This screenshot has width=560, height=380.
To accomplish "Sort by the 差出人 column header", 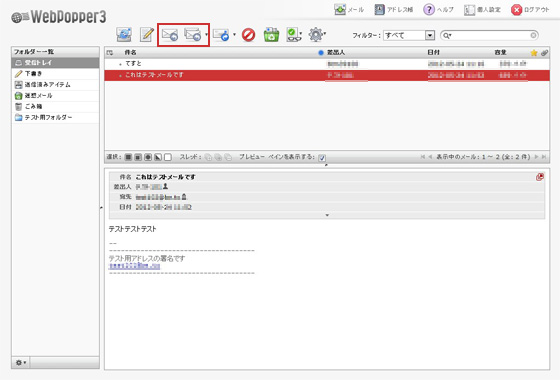I will 336,52.
